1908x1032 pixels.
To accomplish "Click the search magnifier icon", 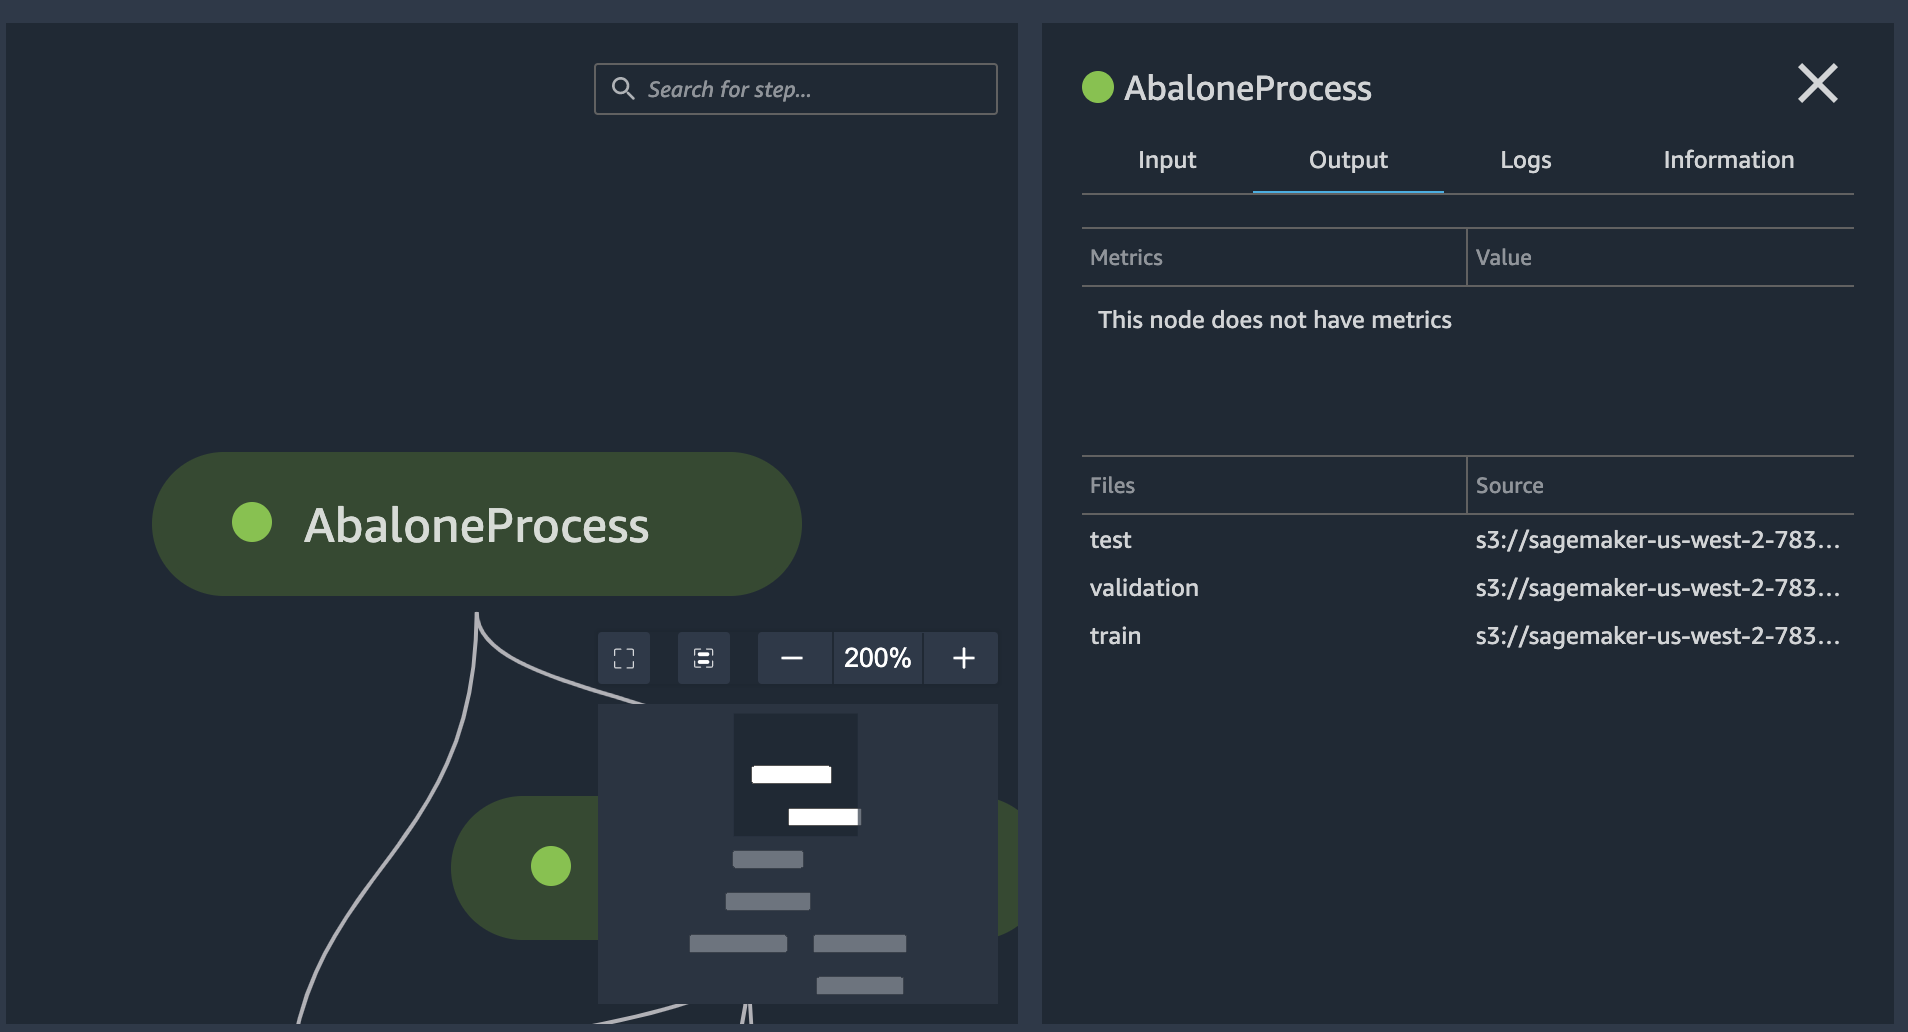I will 623,89.
